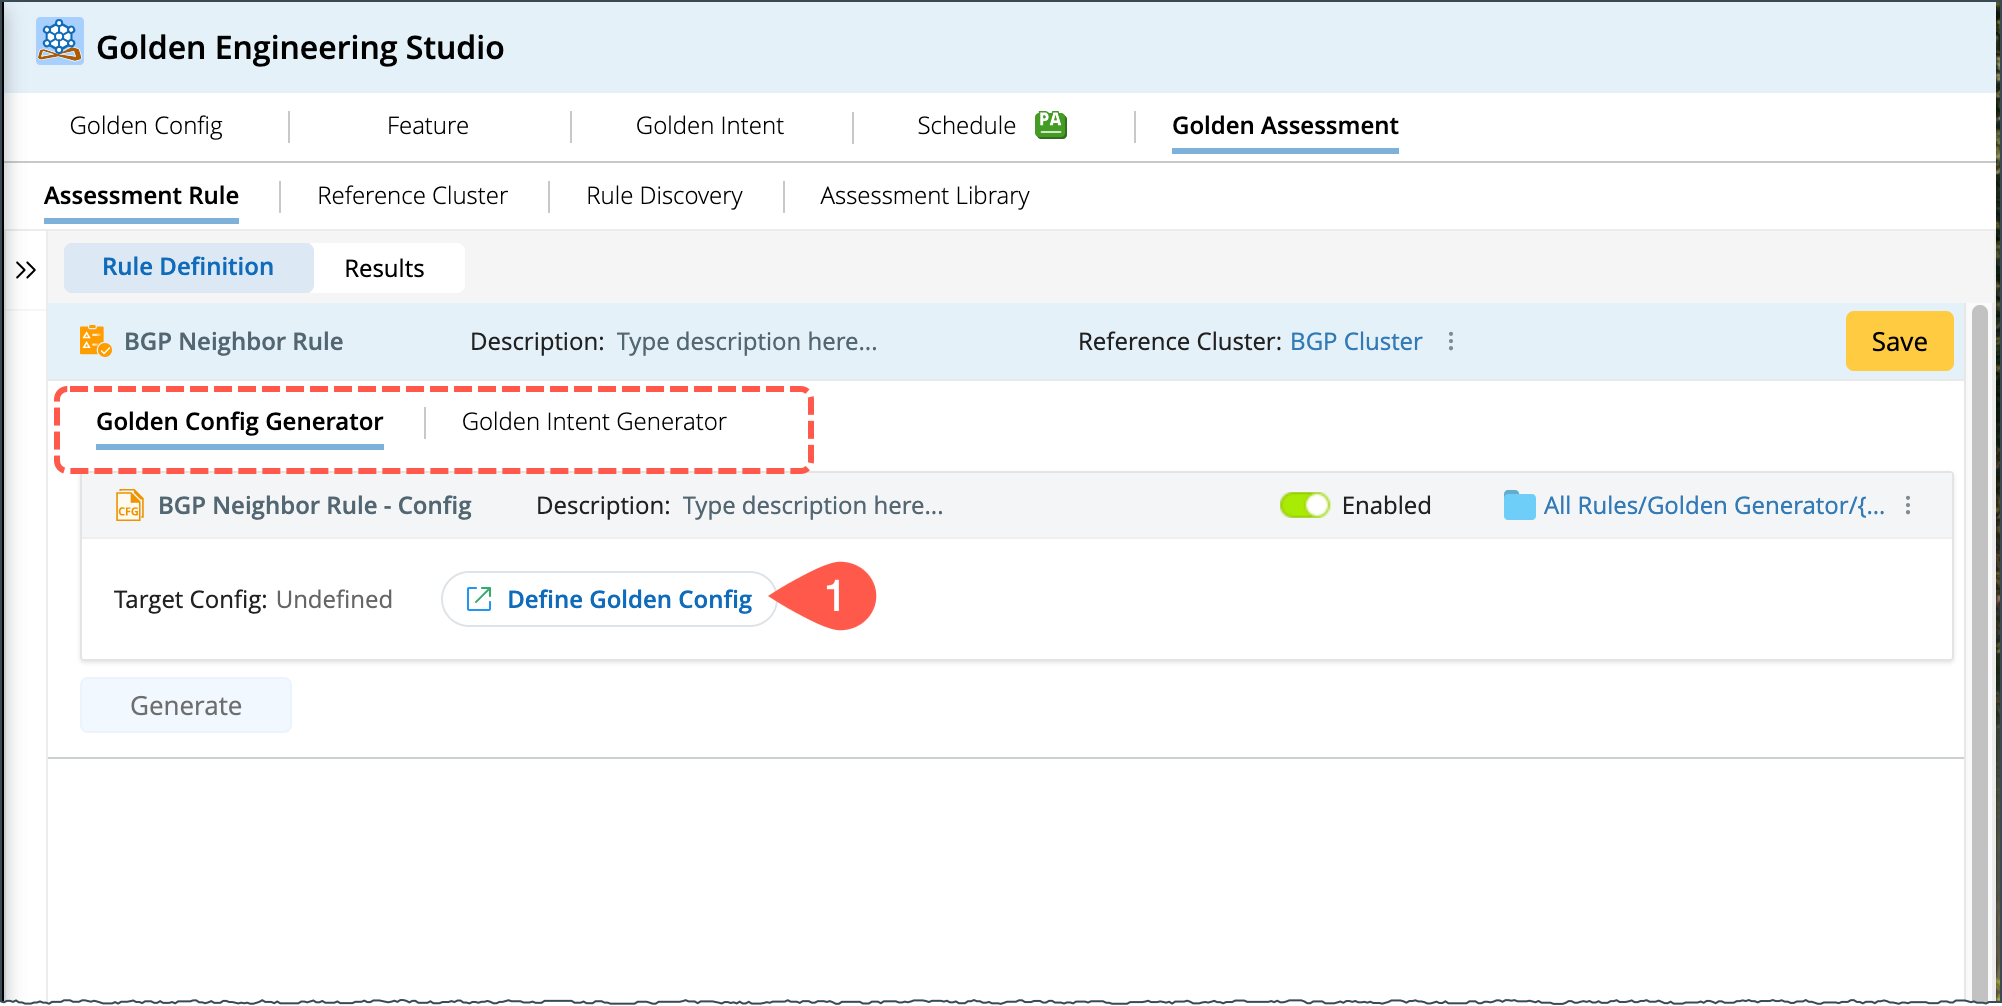Viewport: 2002px width, 1006px height.
Task: Click the PA badge icon beside Schedule
Action: coord(1050,125)
